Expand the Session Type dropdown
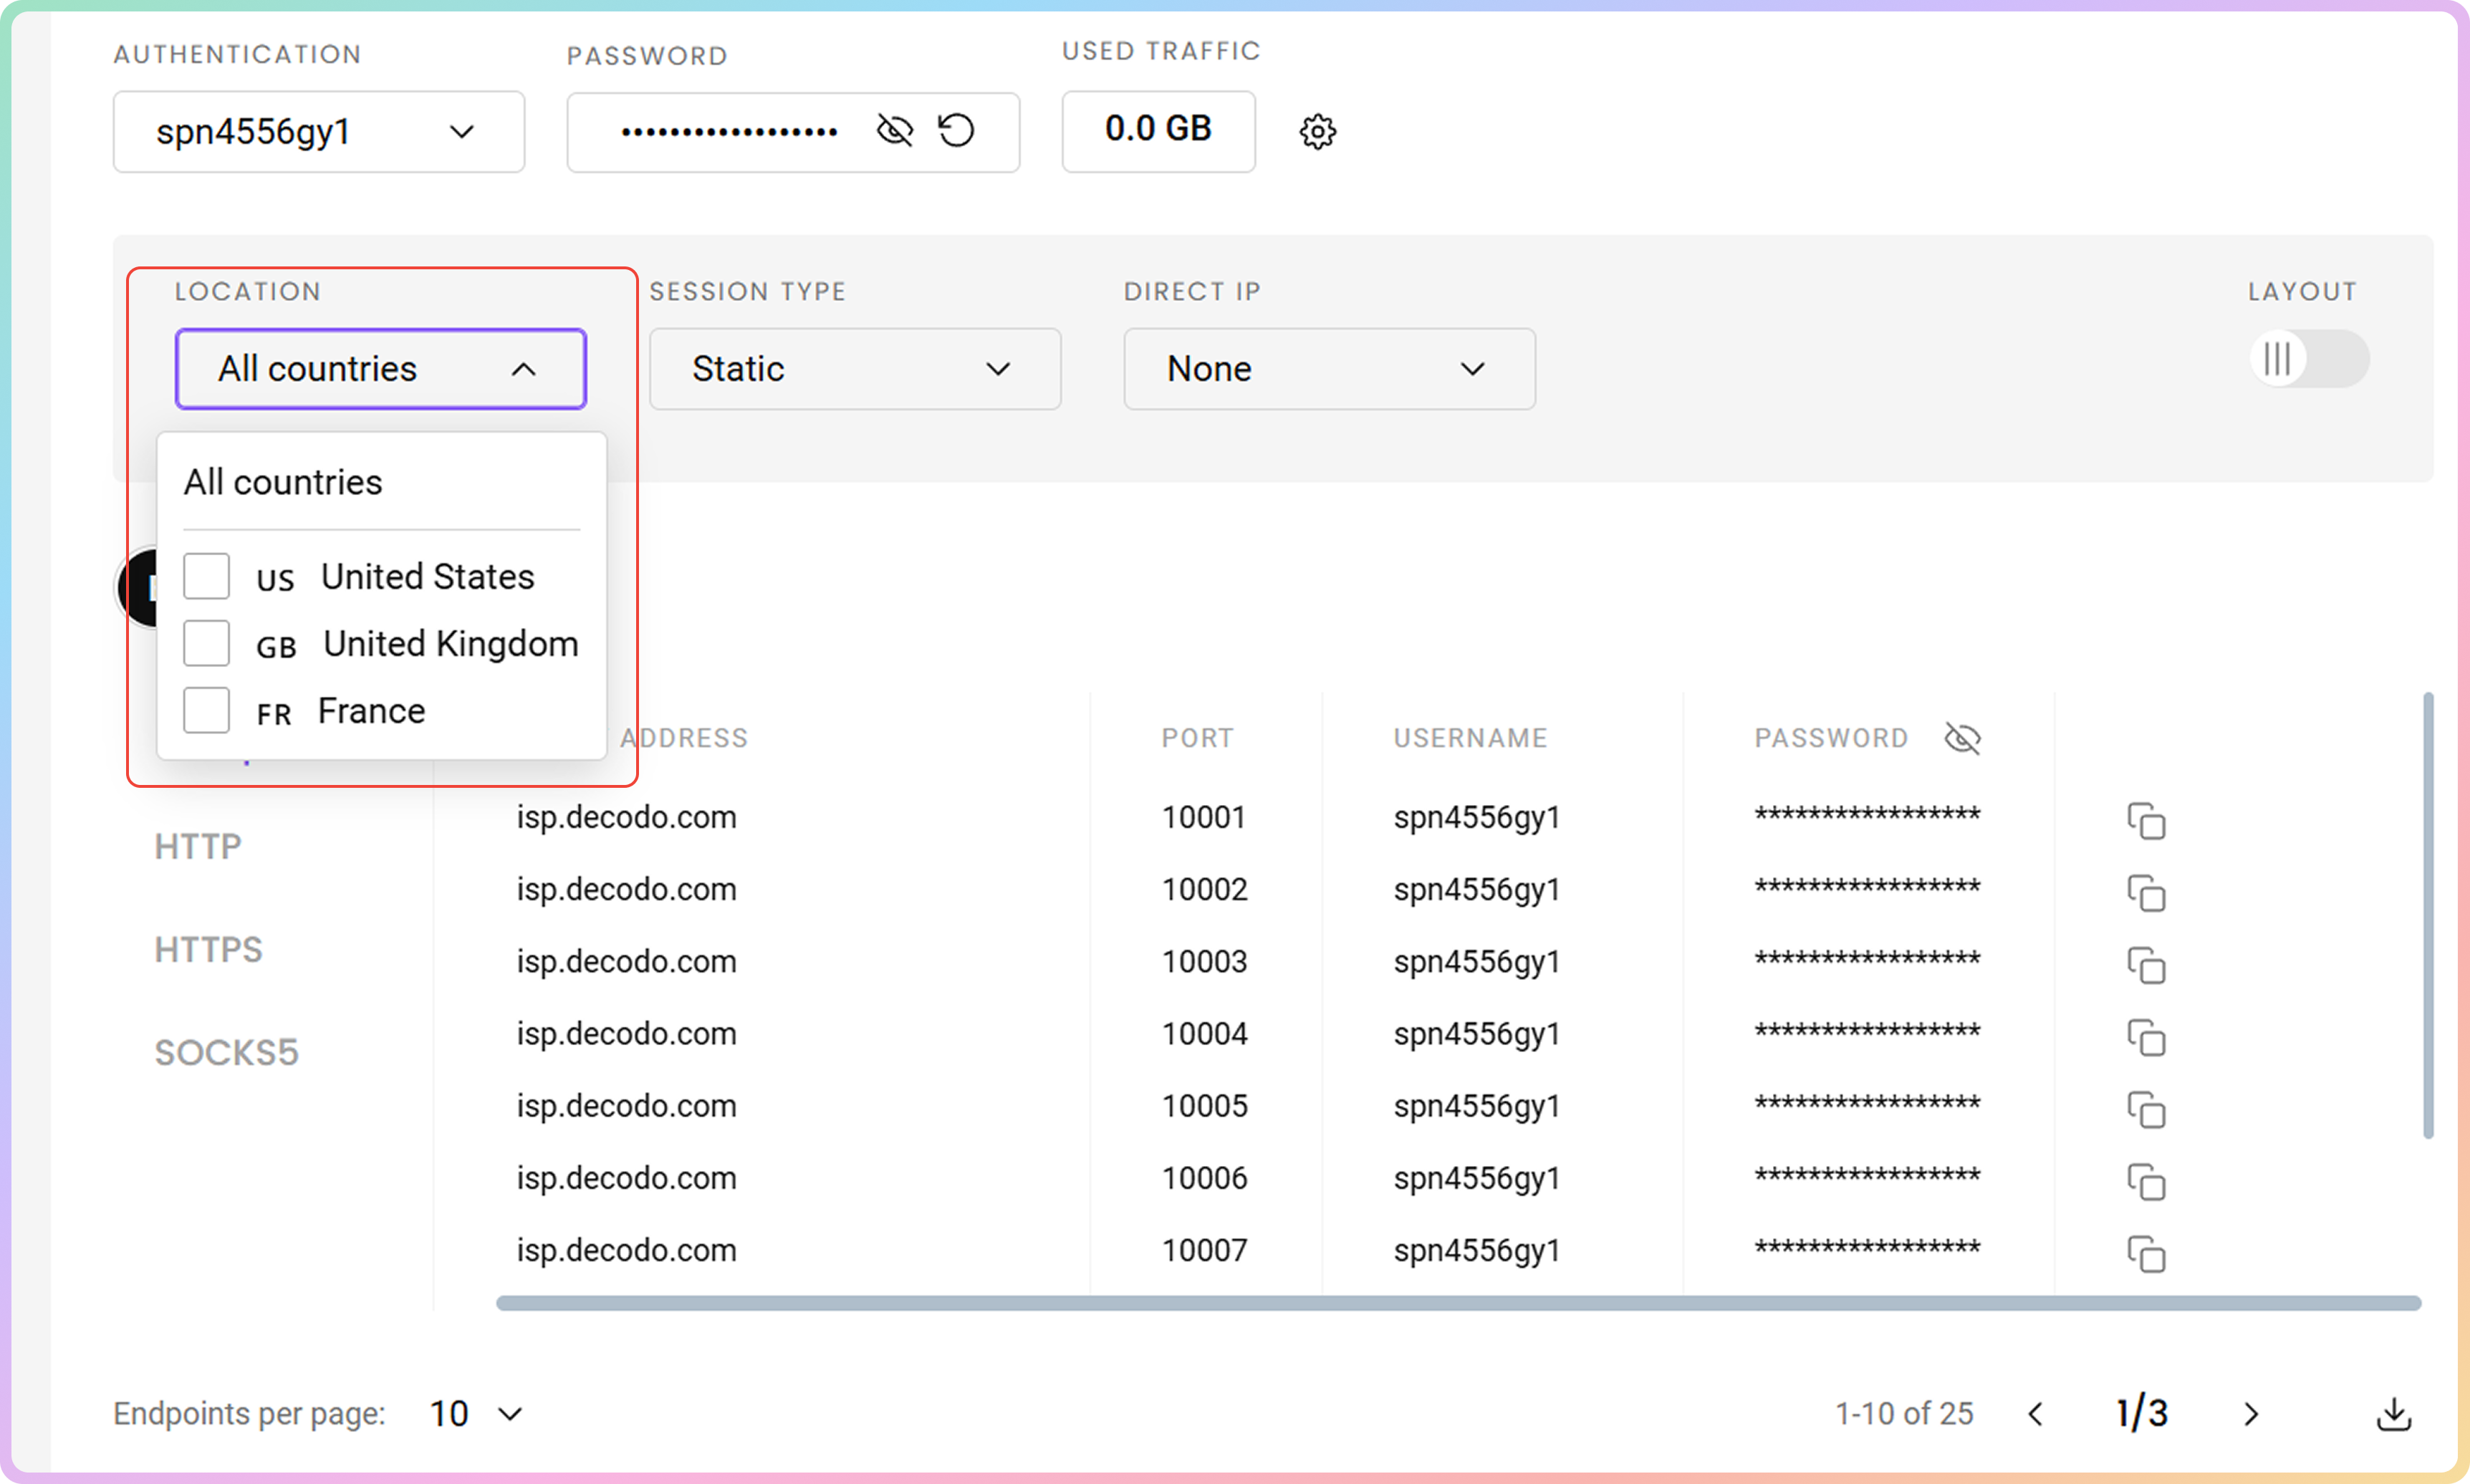This screenshot has height=1484, width=2470. click(x=854, y=369)
